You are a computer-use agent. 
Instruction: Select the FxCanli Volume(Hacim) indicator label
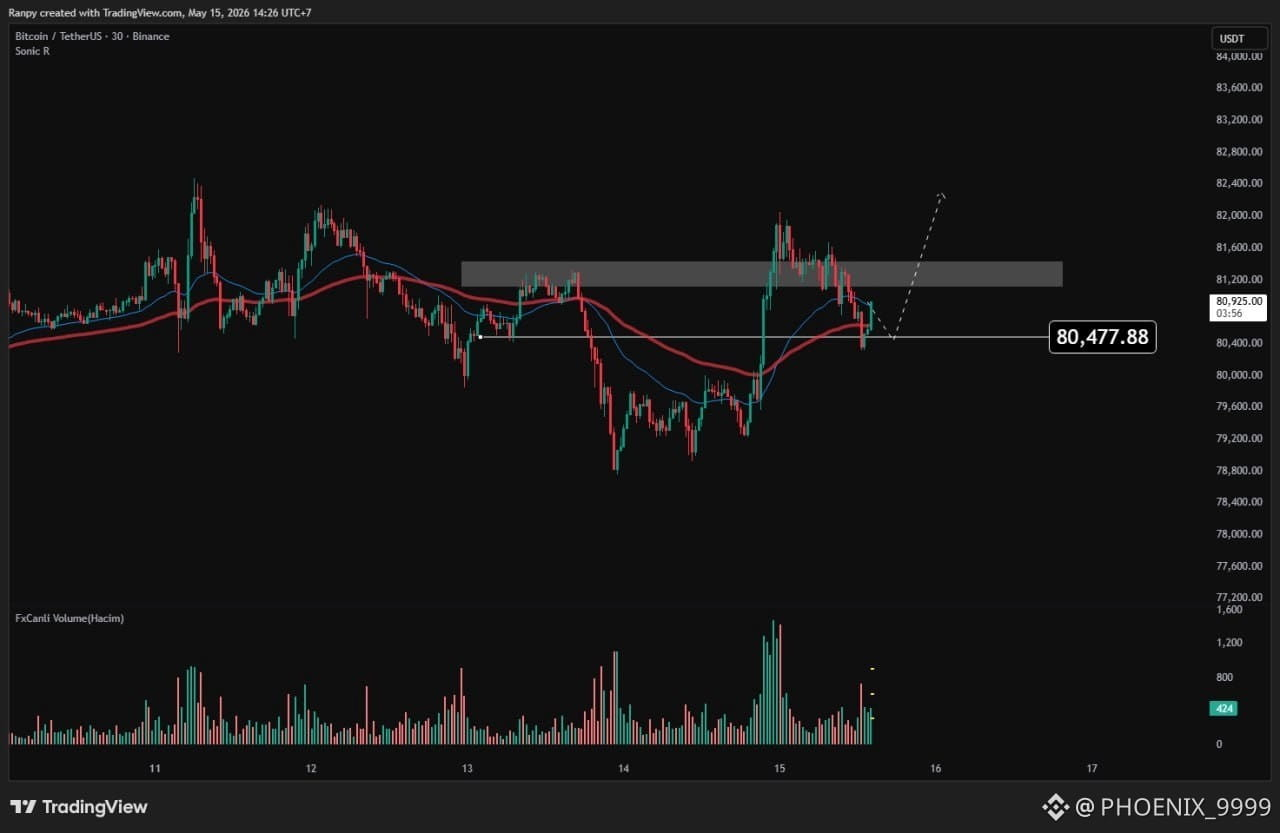click(69, 618)
